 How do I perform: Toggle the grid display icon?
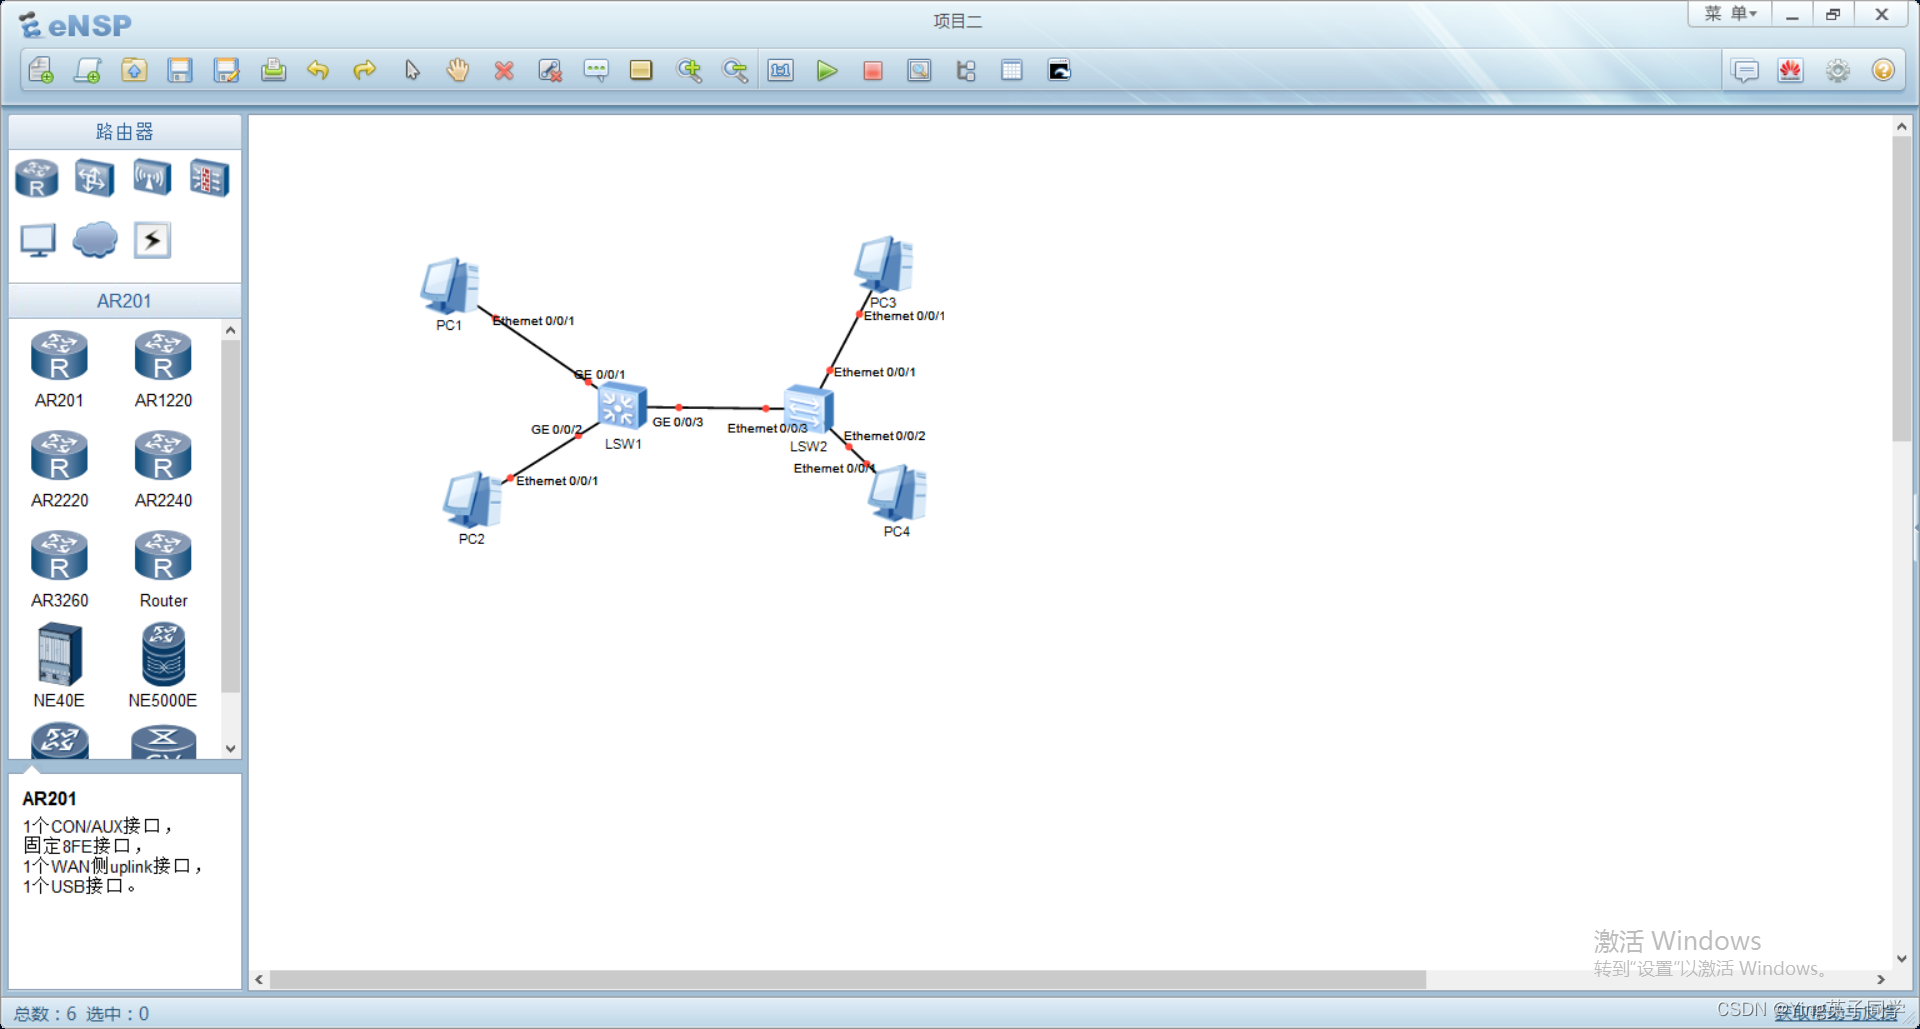1012,70
